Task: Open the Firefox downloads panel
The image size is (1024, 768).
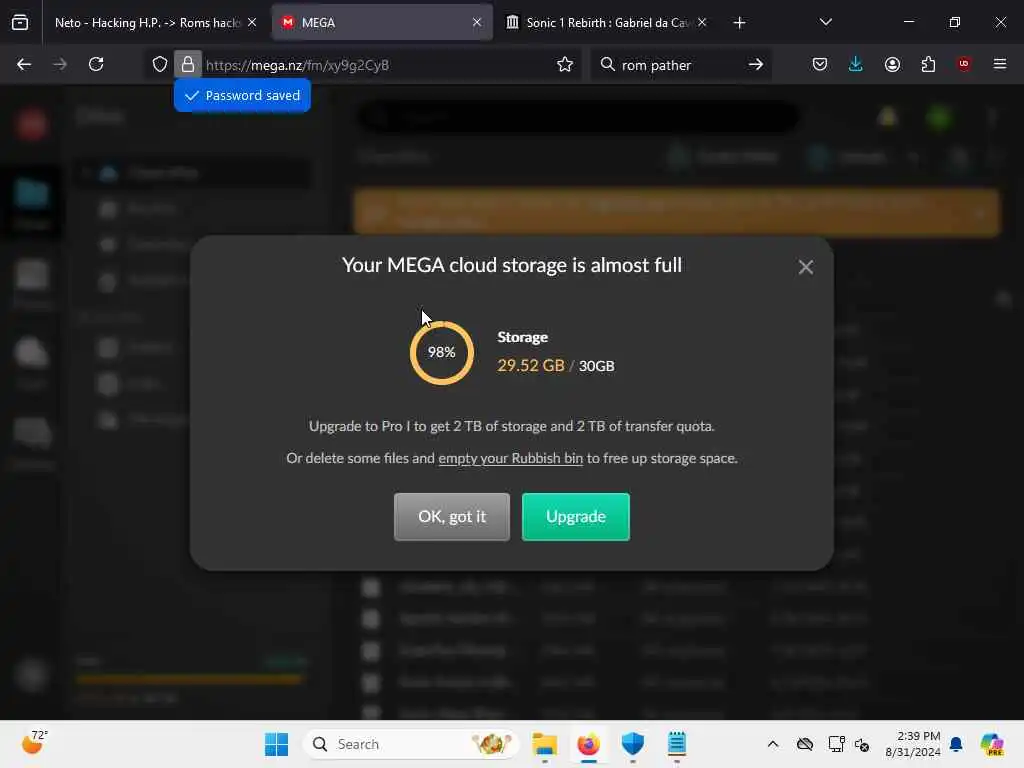Action: point(856,64)
